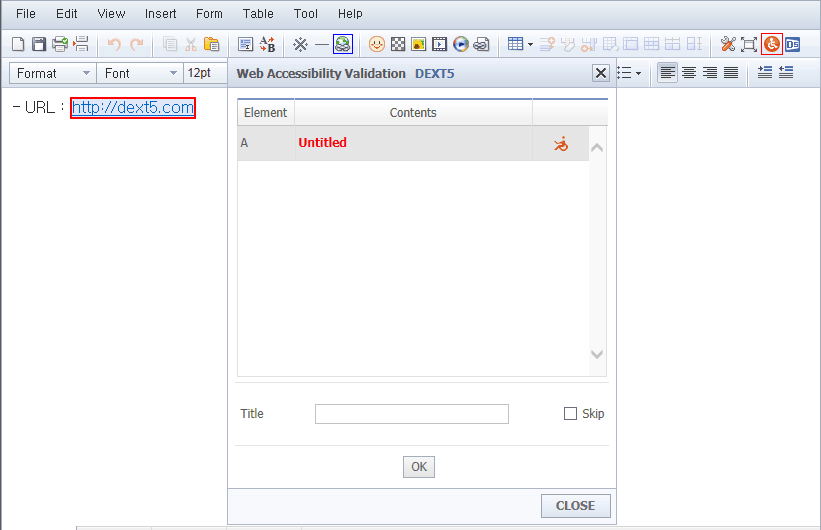Close the Web Accessibility Validation dialog with X
The width and height of the screenshot is (821, 530).
pyautogui.click(x=601, y=73)
